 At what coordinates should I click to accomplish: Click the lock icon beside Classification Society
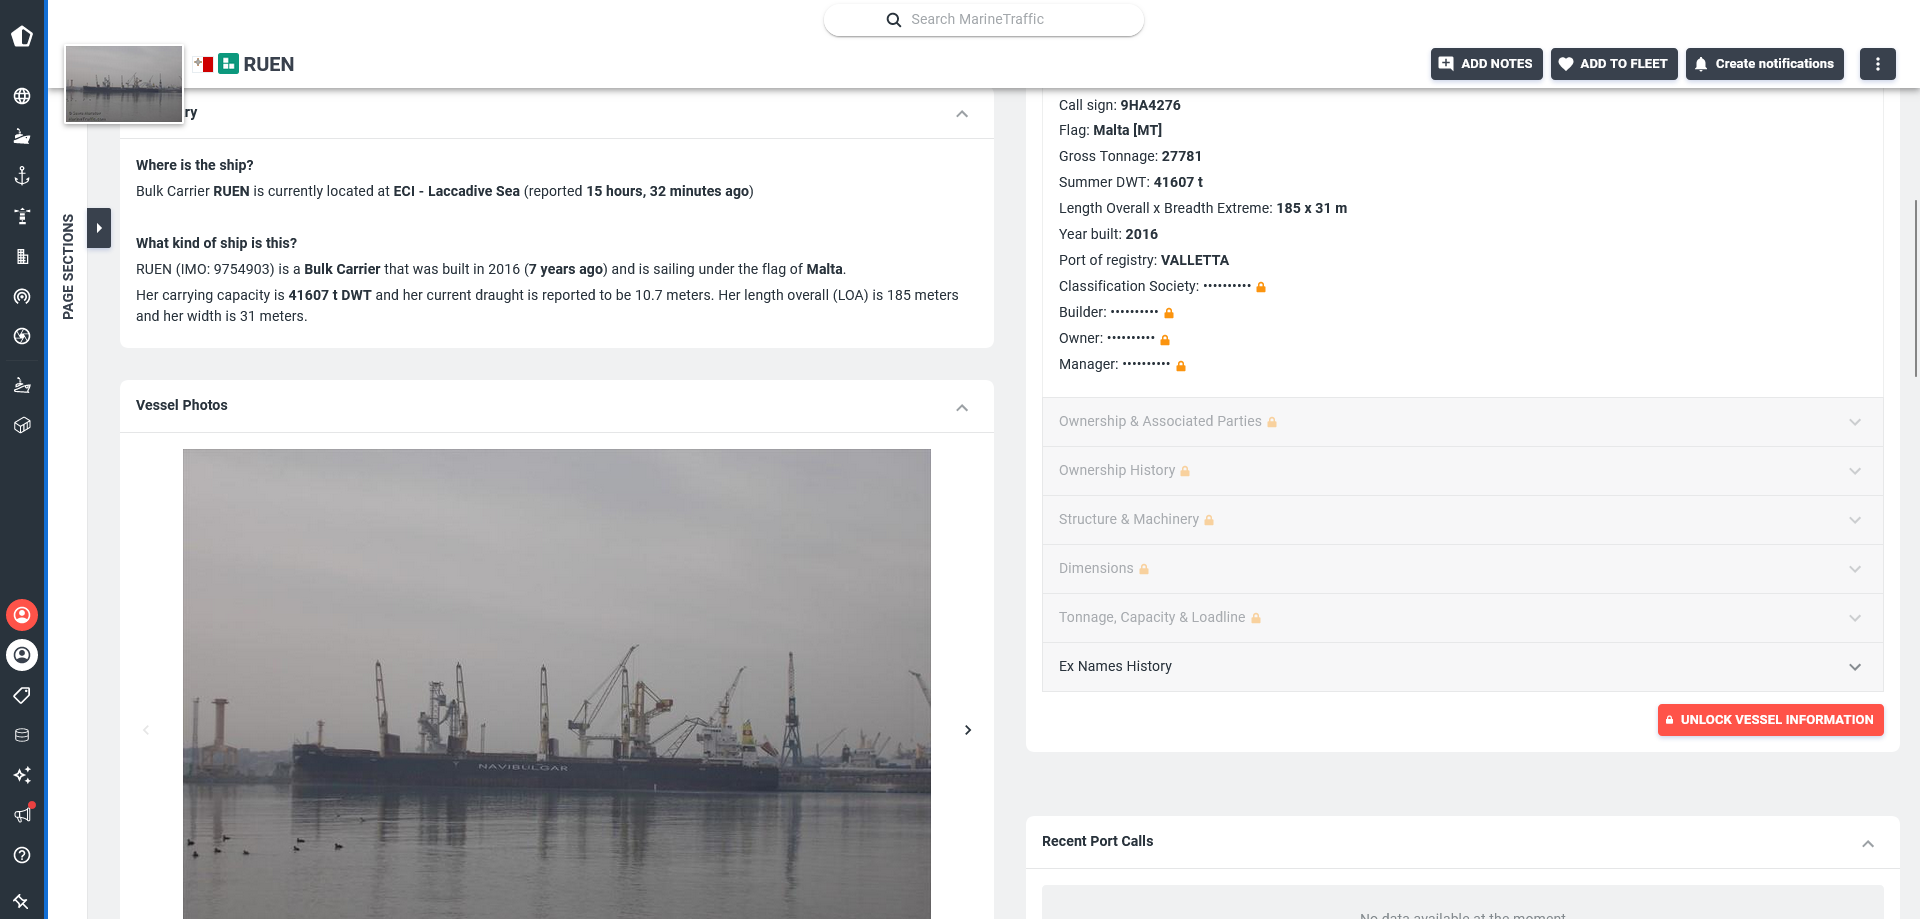pyautogui.click(x=1261, y=287)
